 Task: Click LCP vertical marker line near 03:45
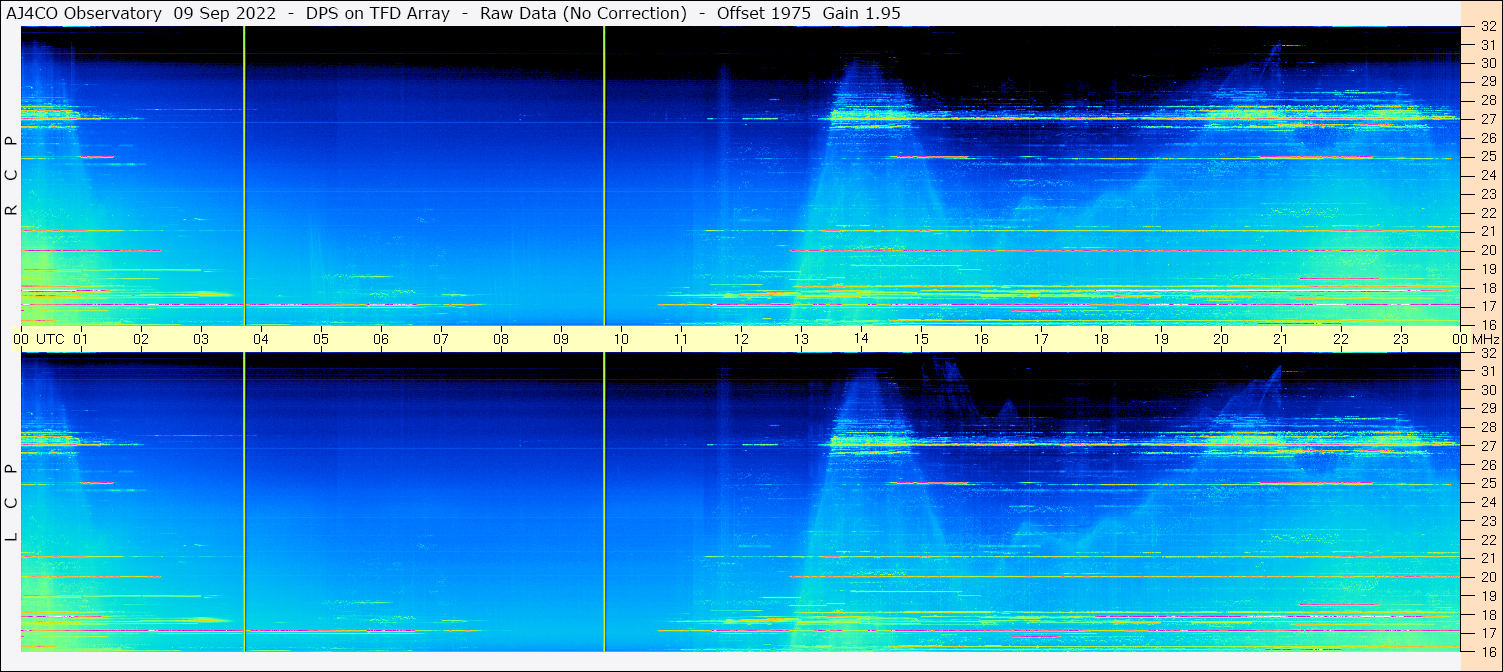coord(244,502)
